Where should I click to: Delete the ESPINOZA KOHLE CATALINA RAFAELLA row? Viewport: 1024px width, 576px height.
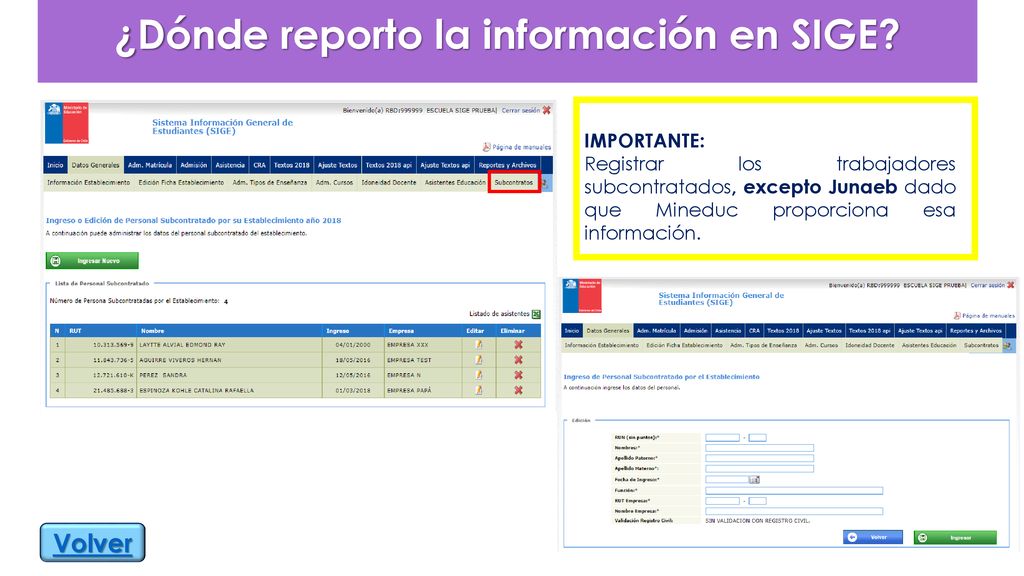(519, 390)
